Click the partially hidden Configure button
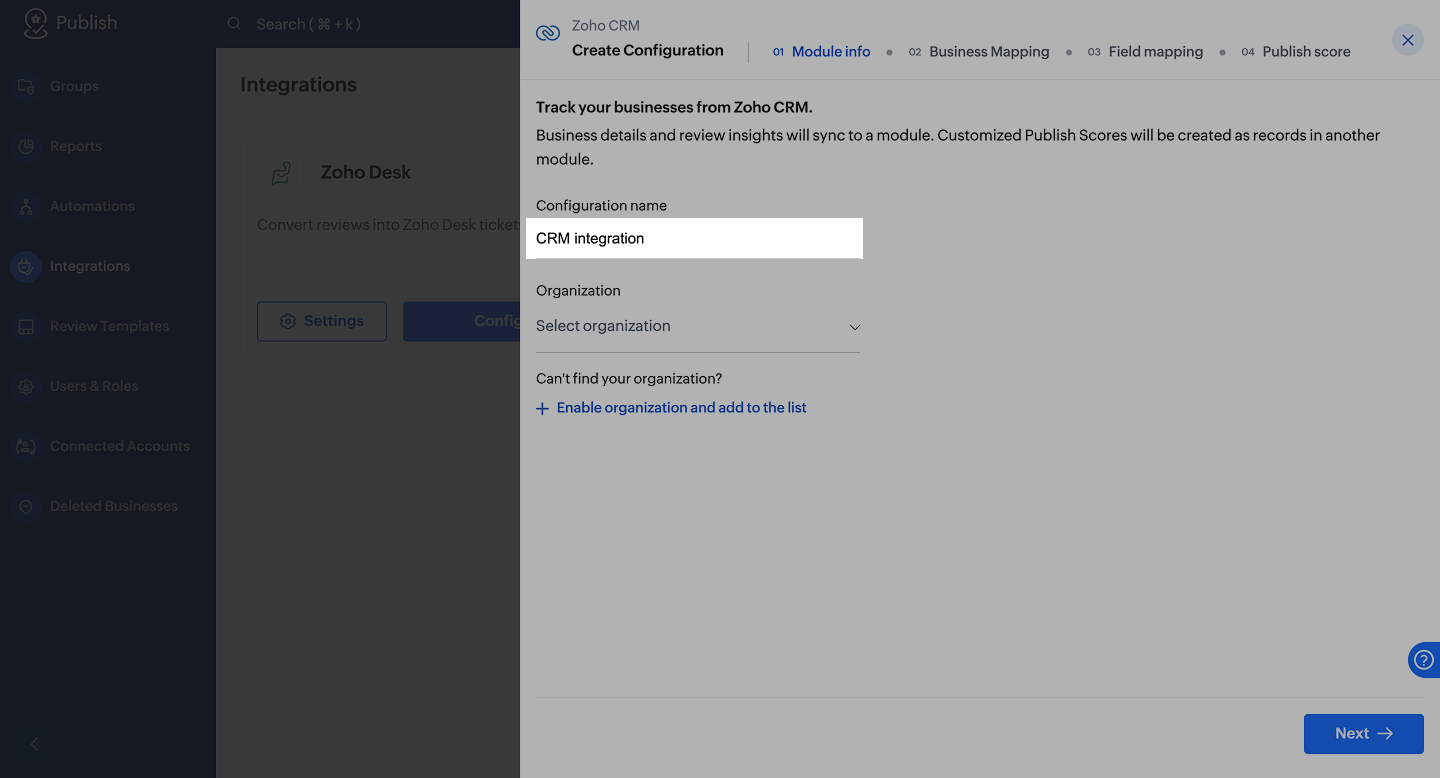 (x=462, y=321)
